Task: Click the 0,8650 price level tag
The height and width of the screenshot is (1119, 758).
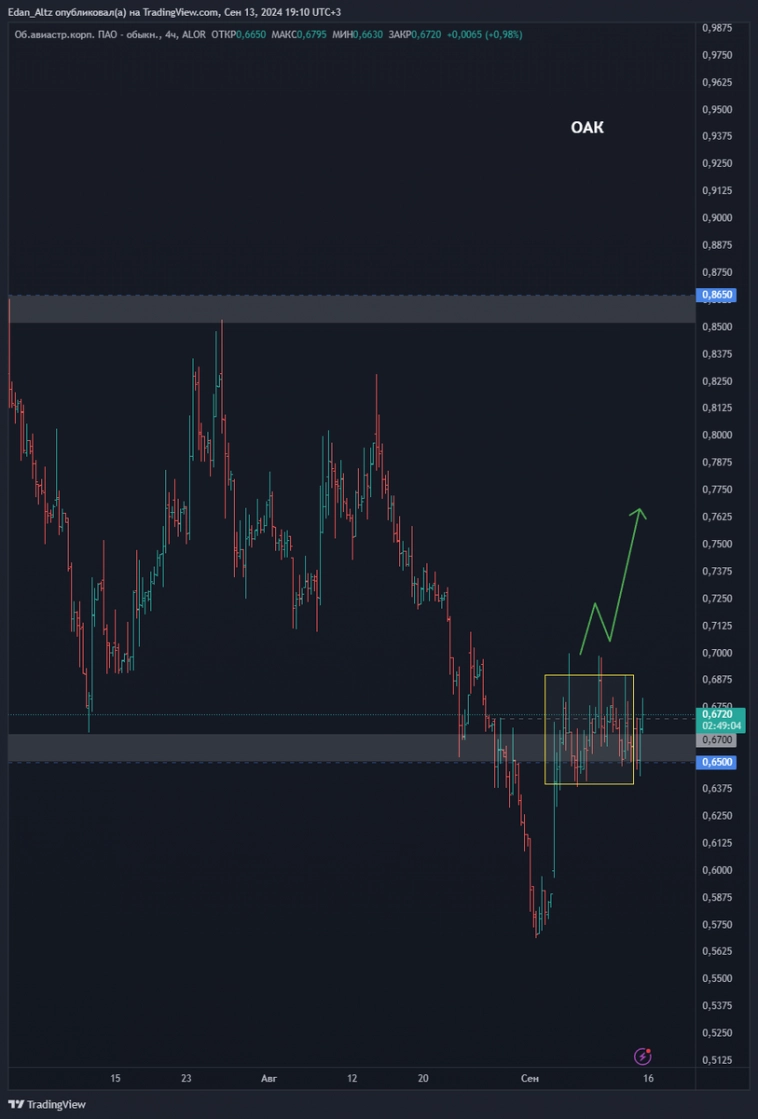Action: pyautogui.click(x=717, y=295)
